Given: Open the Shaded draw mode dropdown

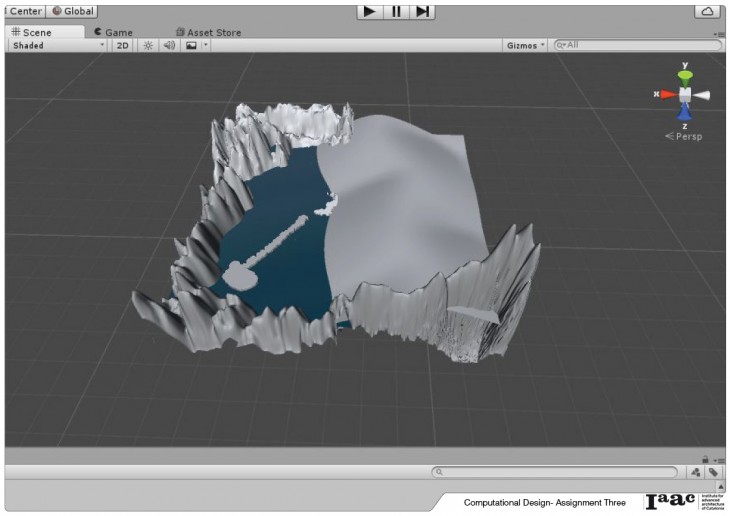Looking at the screenshot, I should pyautogui.click(x=57, y=45).
